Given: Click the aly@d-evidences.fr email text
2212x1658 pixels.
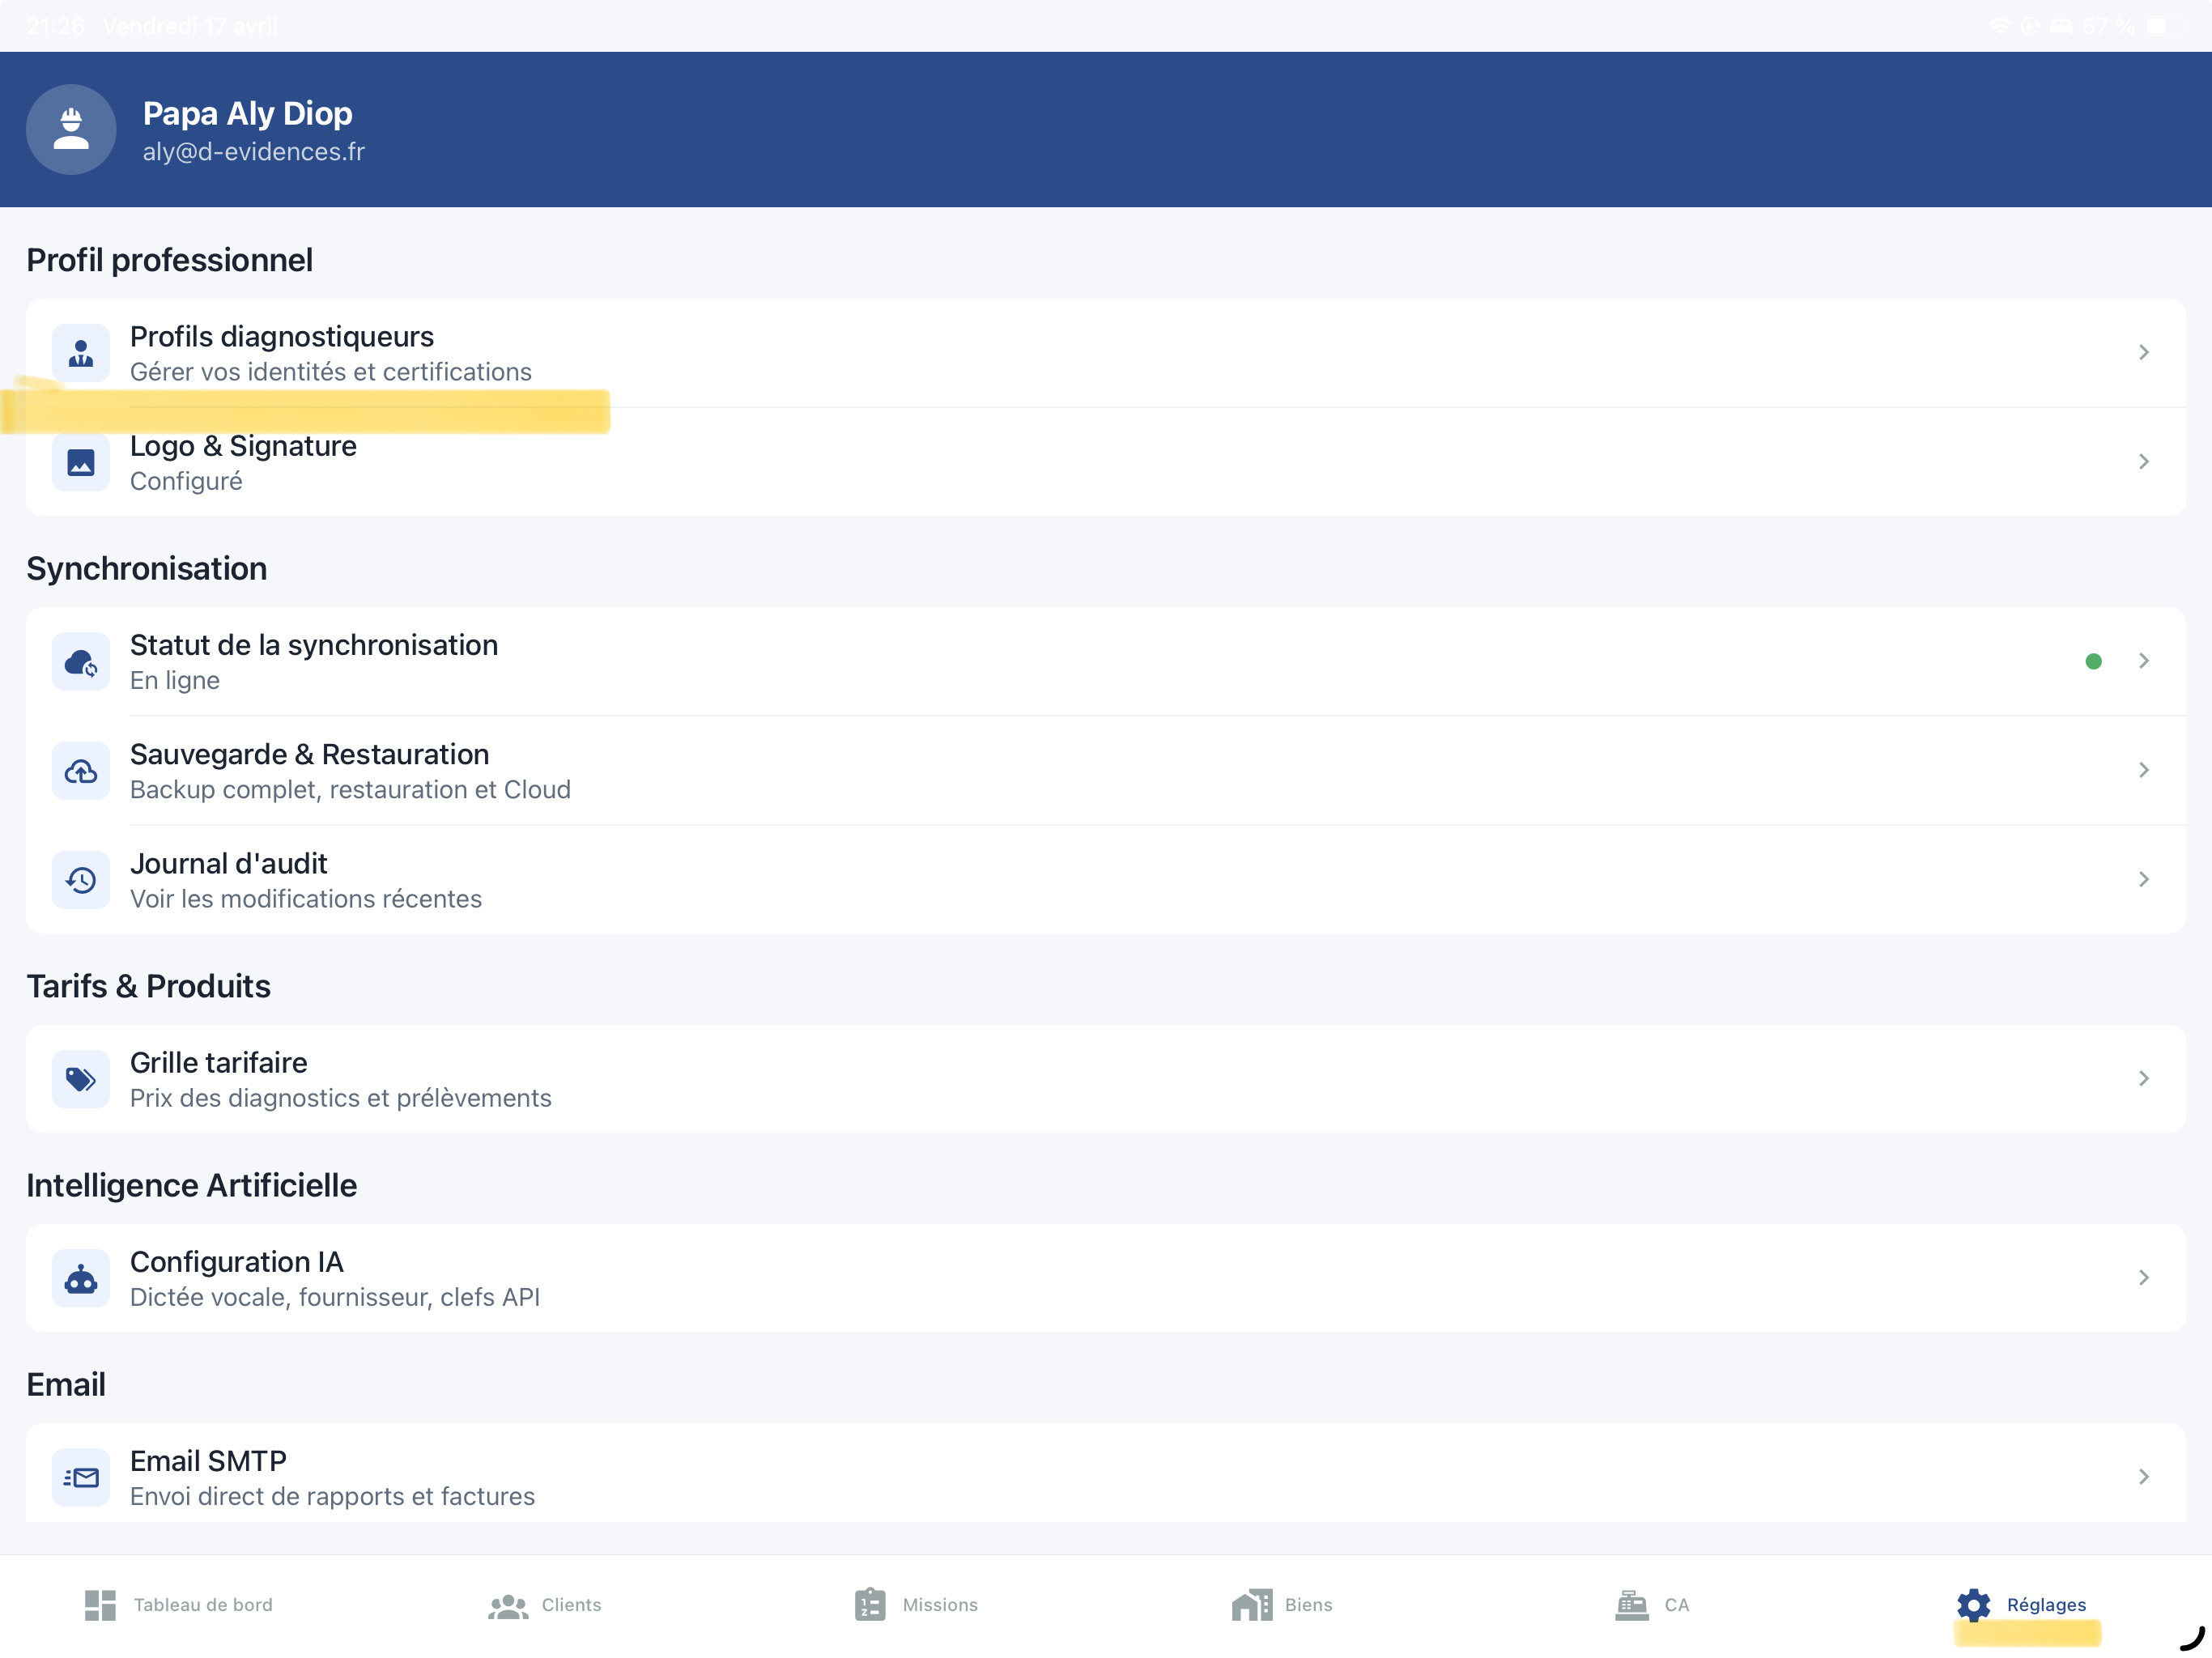Looking at the screenshot, I should [254, 152].
